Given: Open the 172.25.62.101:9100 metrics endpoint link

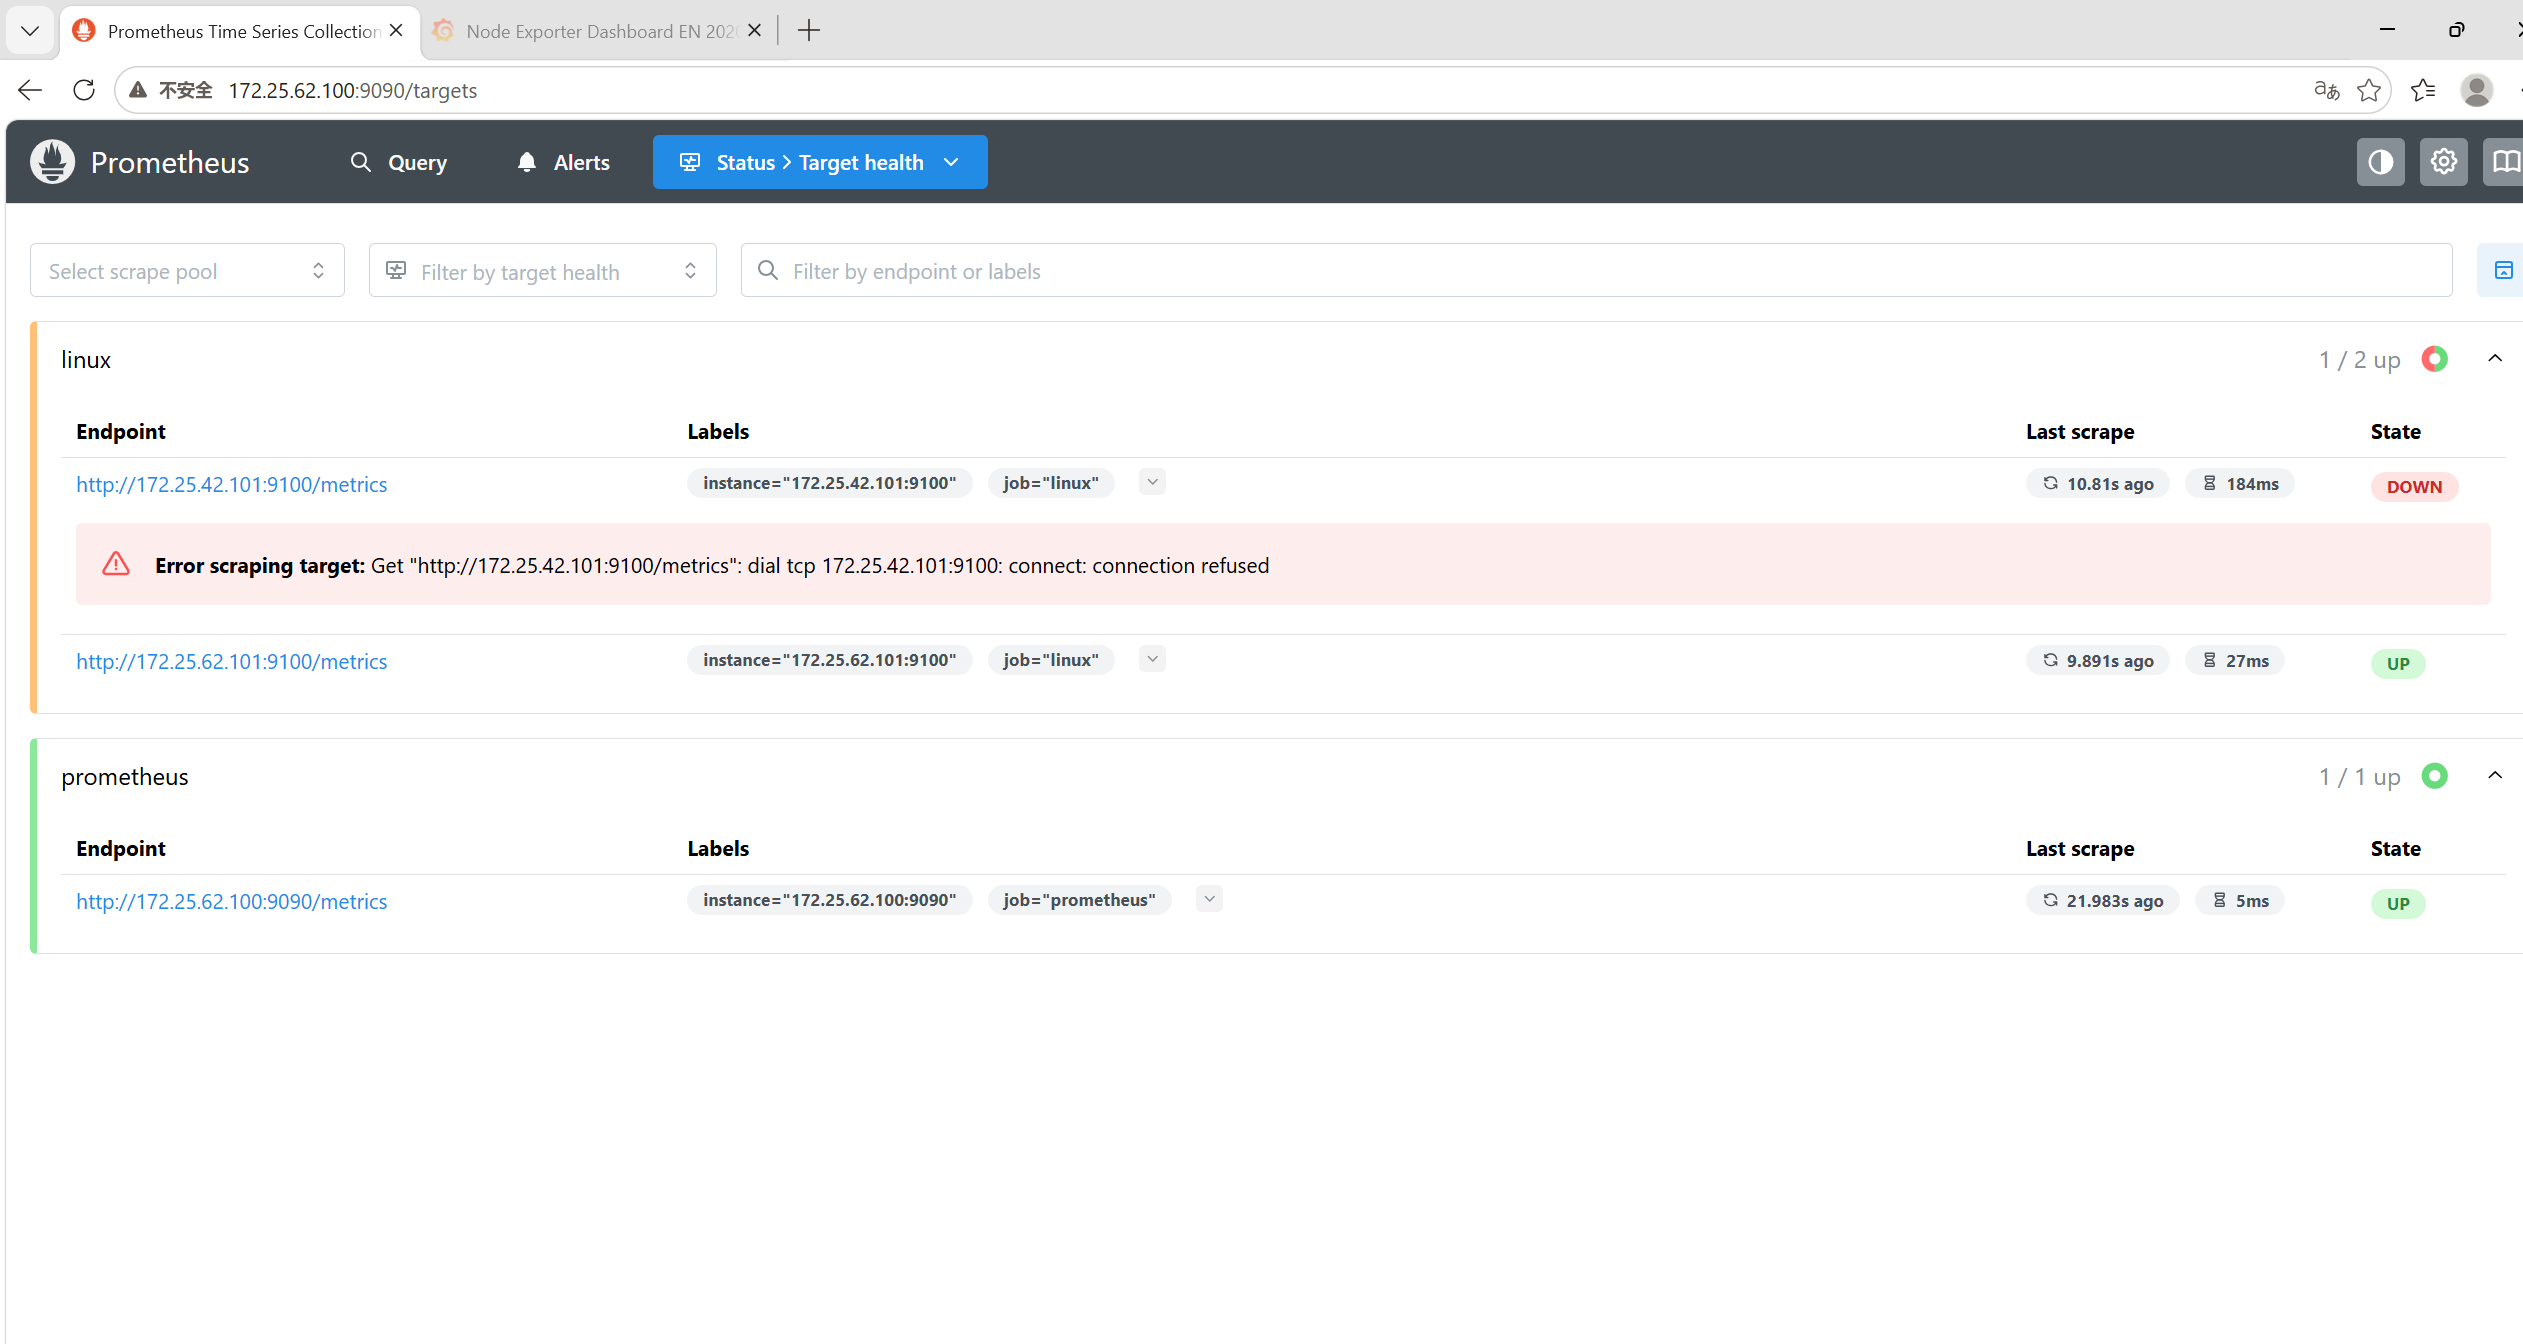Looking at the screenshot, I should pos(232,662).
